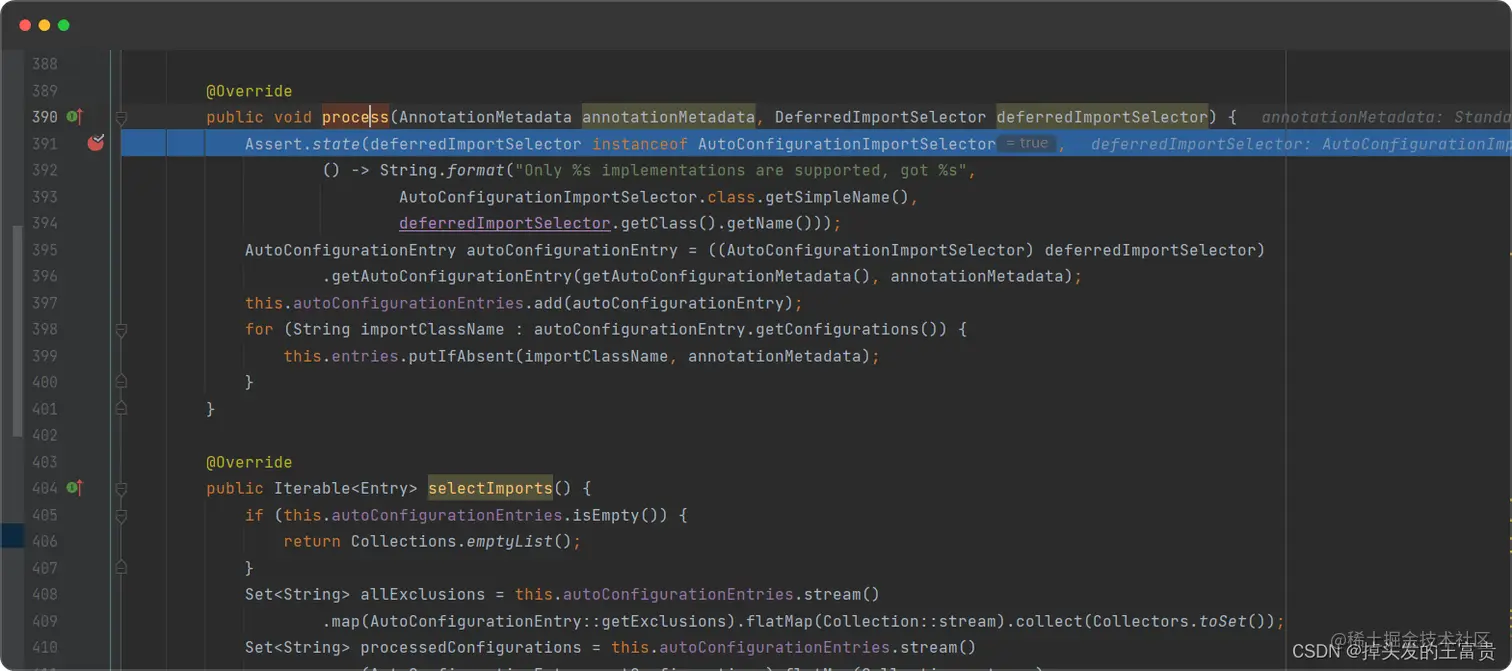Click the "selectImports" method name

490,488
